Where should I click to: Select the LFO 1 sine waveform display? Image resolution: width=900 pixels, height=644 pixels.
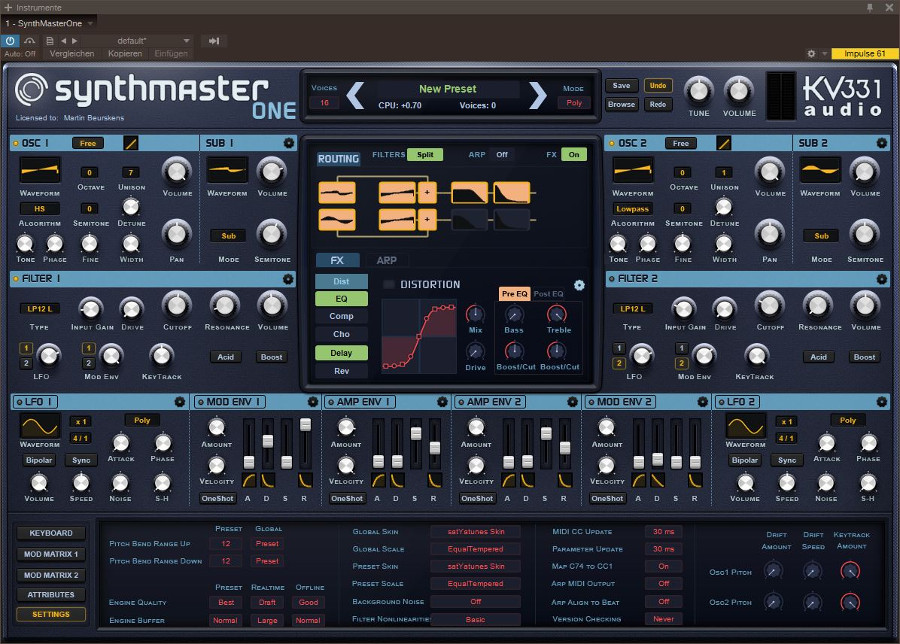40,426
